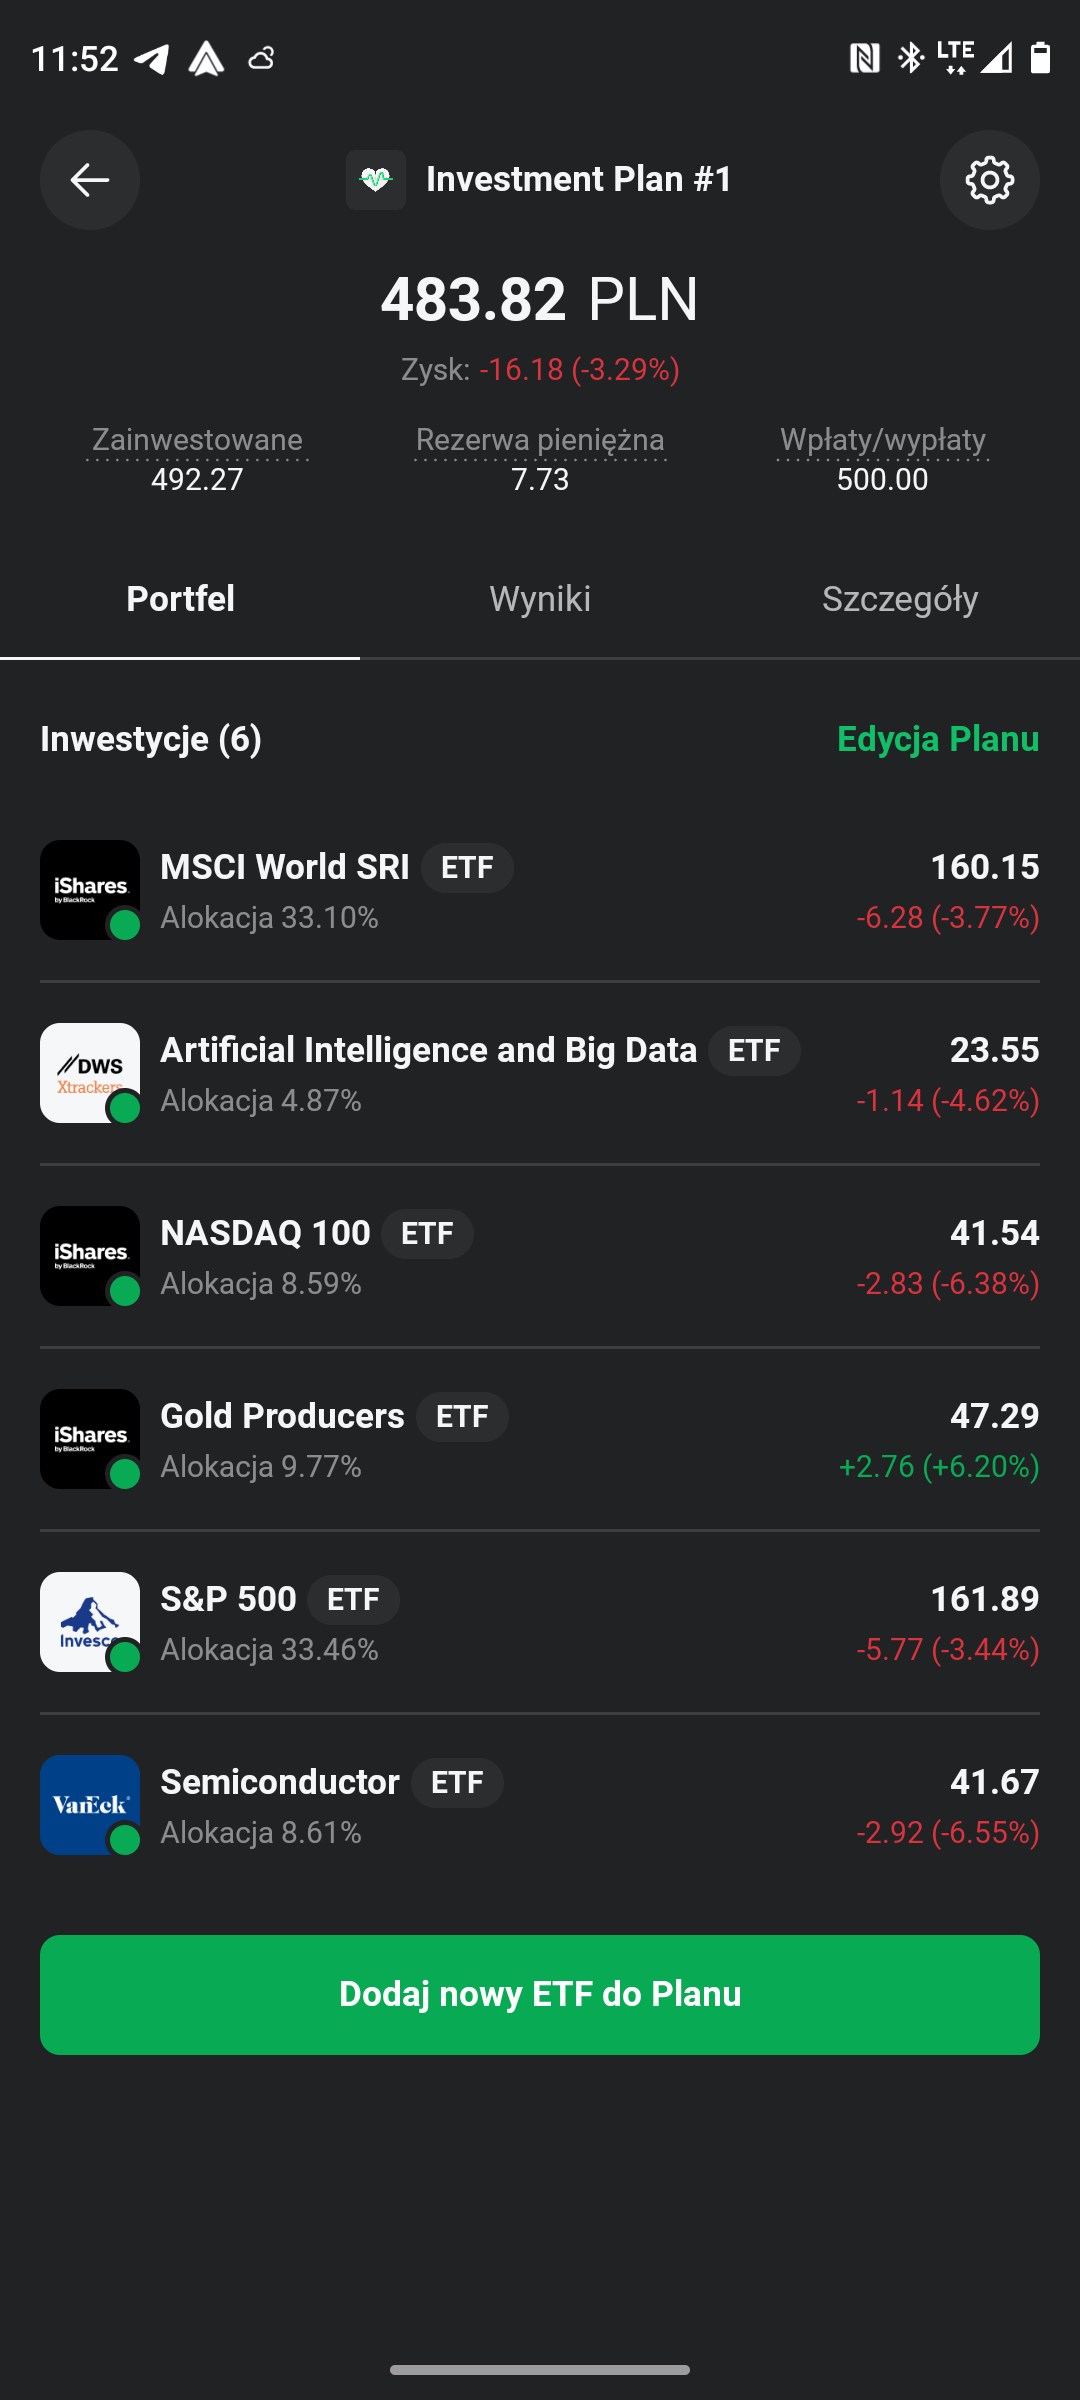Tap the DWS Xtrackers logo
1080x2400 pixels.
point(90,1073)
